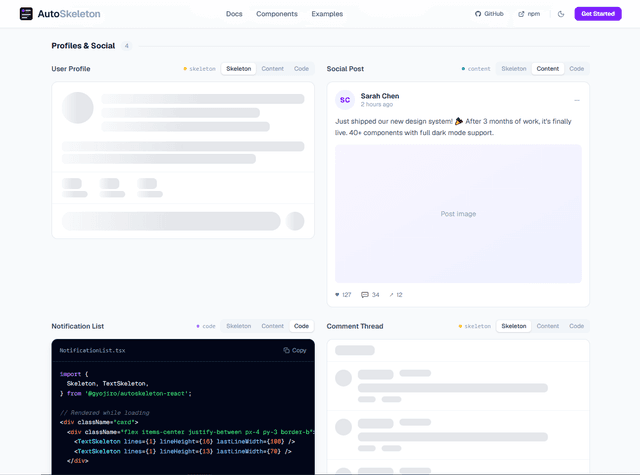Screen dimensions: 640x475
Task: Click the orange skeleton status label on User Profile
Action: (x=200, y=69)
